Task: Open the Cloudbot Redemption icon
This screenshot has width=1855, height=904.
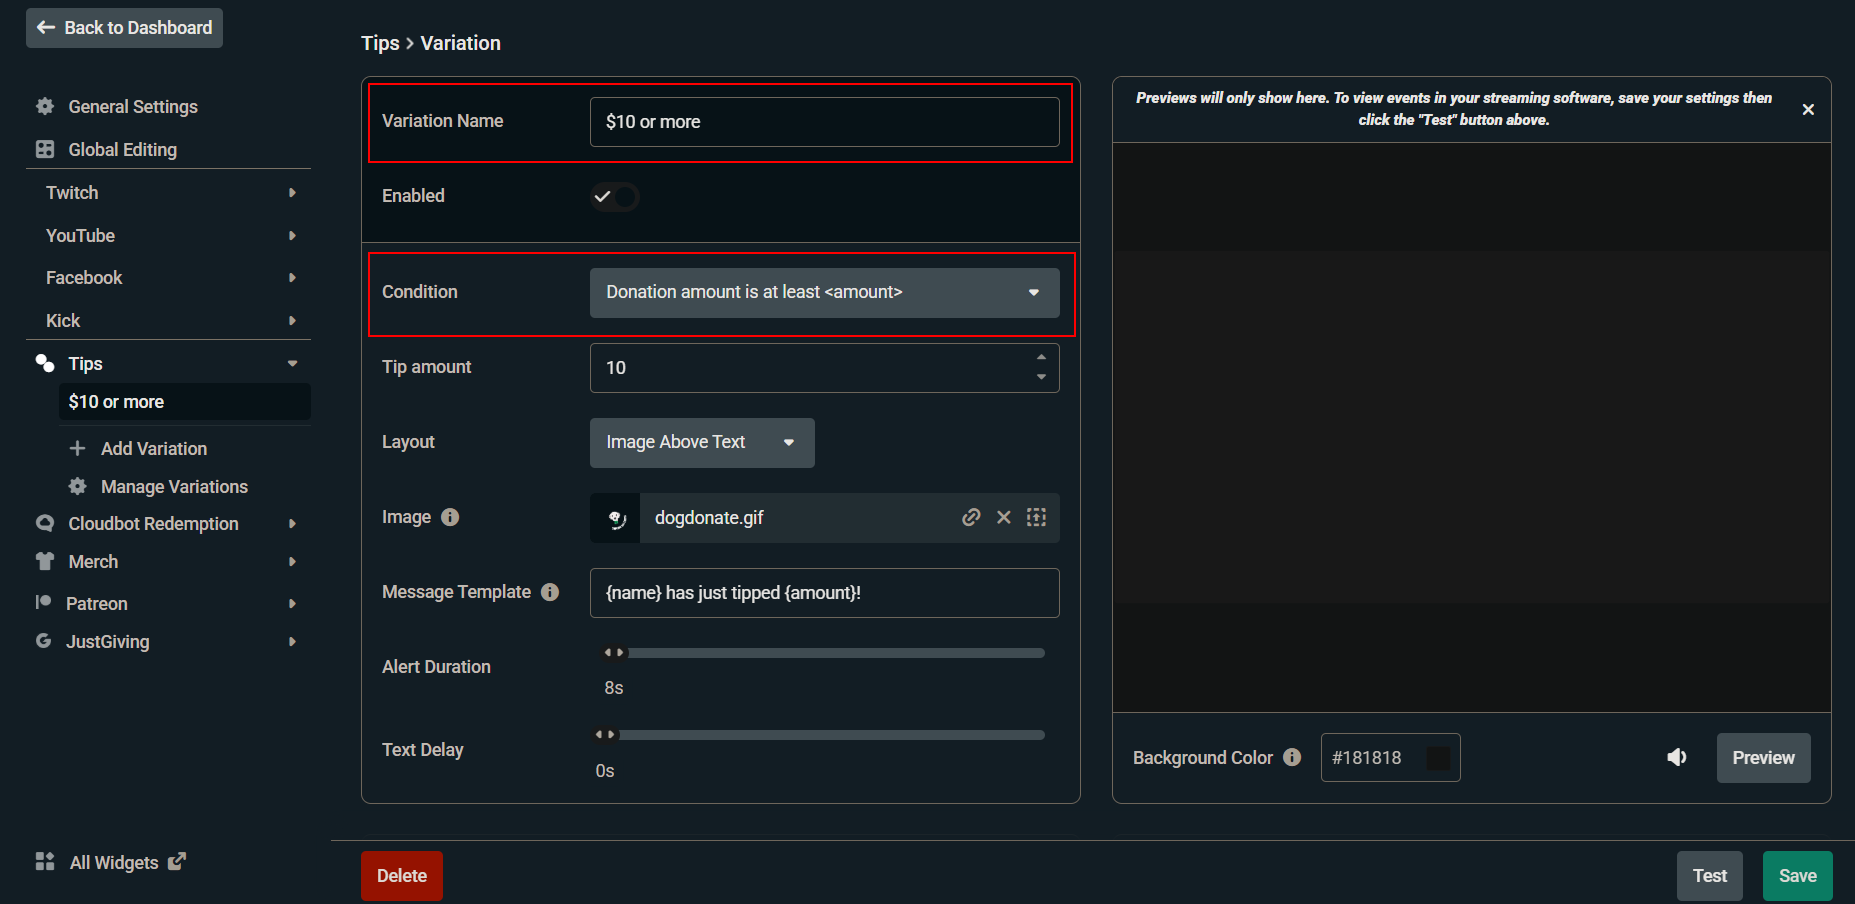Action: click(44, 523)
